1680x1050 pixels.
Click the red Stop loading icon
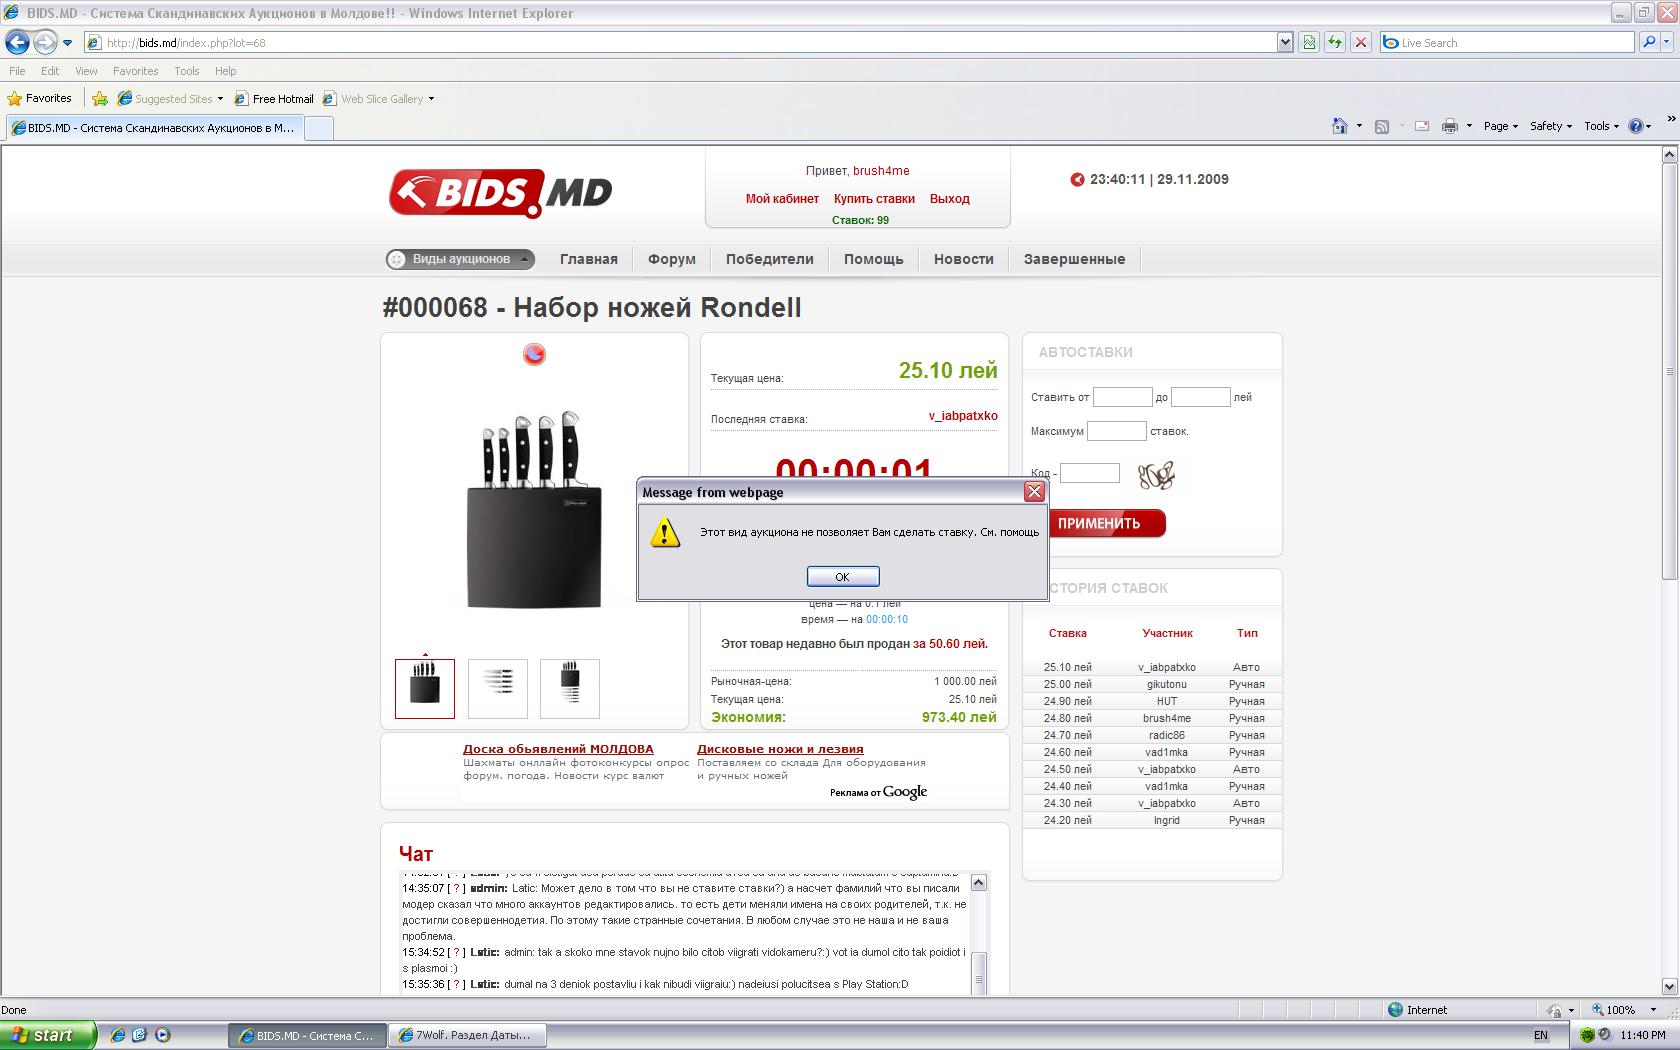click(x=1360, y=43)
